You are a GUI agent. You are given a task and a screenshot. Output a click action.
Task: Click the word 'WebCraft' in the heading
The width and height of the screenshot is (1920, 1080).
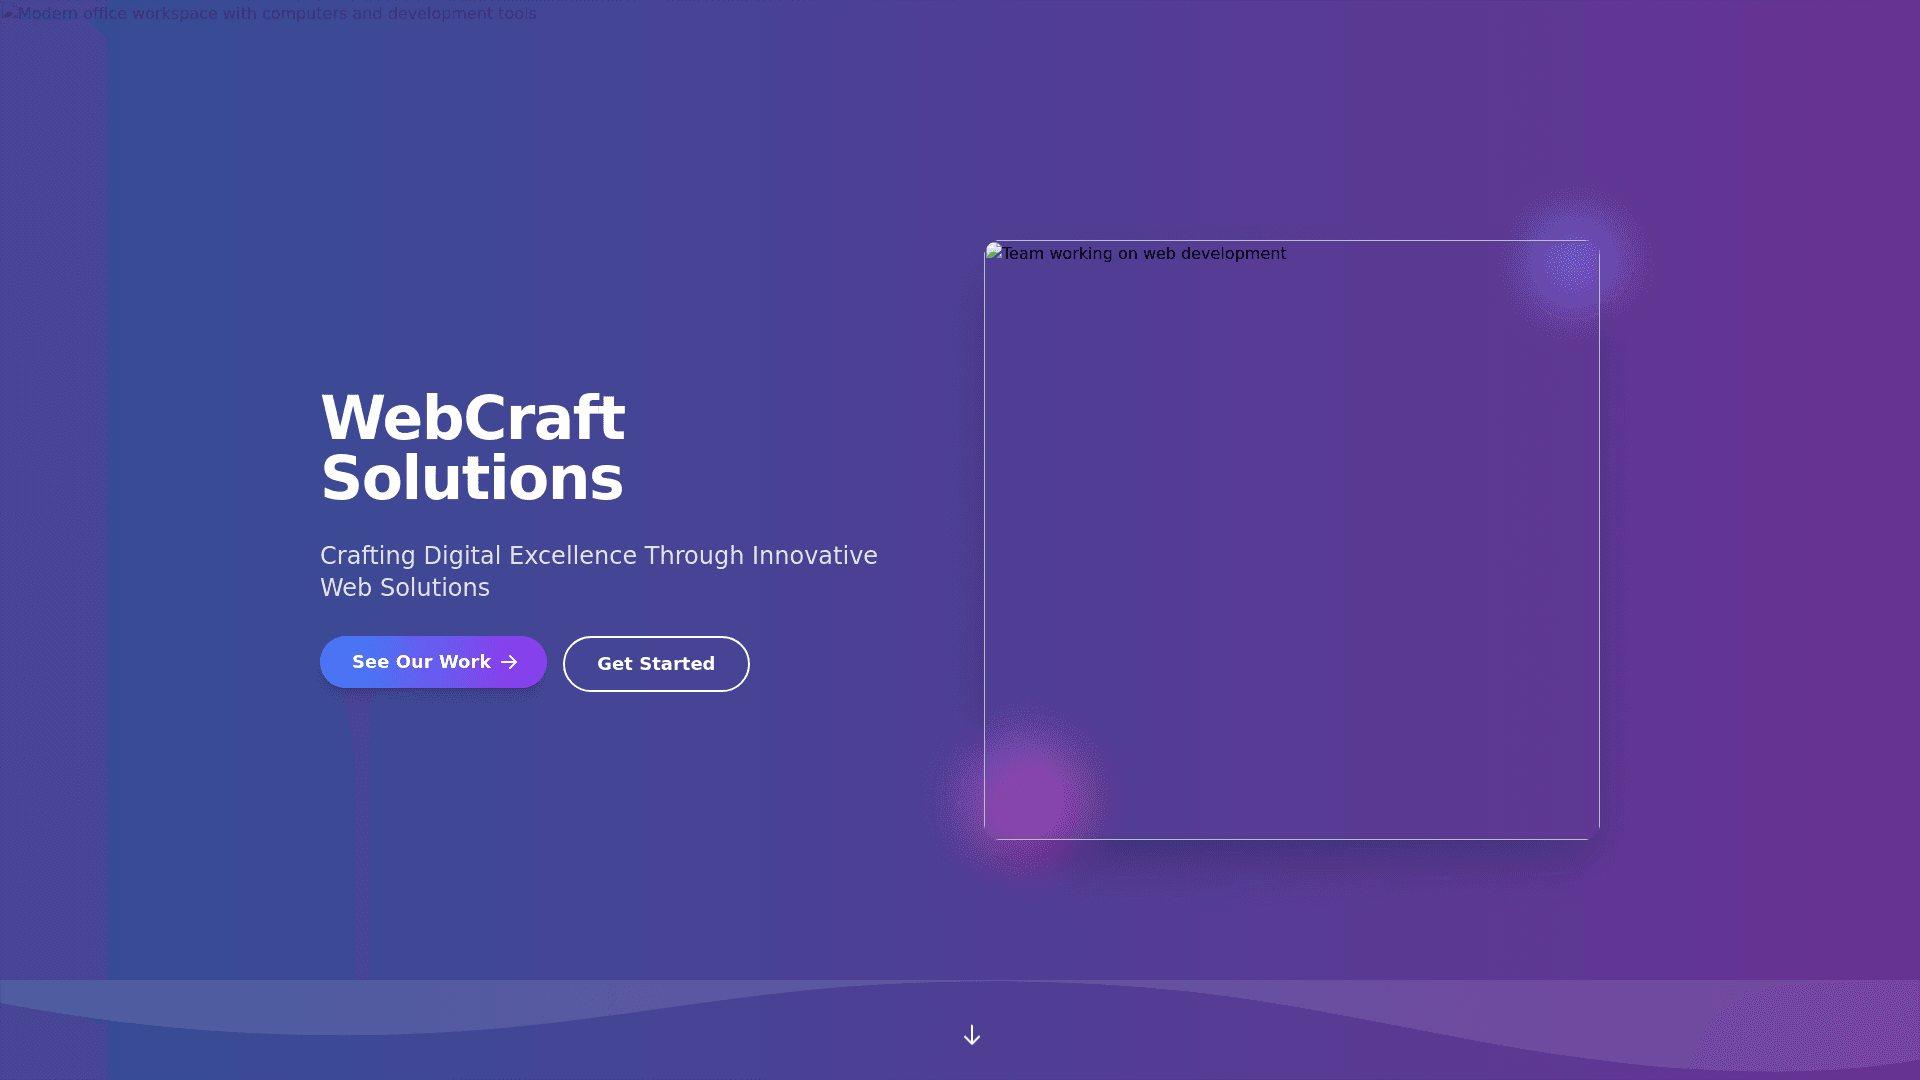472,418
